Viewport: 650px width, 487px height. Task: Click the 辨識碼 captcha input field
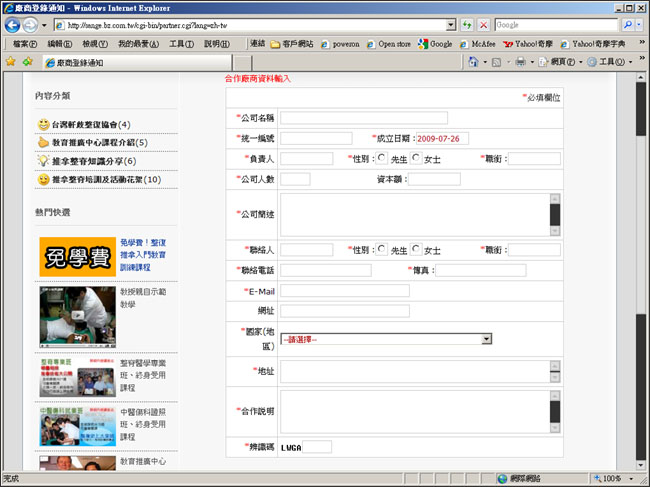[317, 447]
